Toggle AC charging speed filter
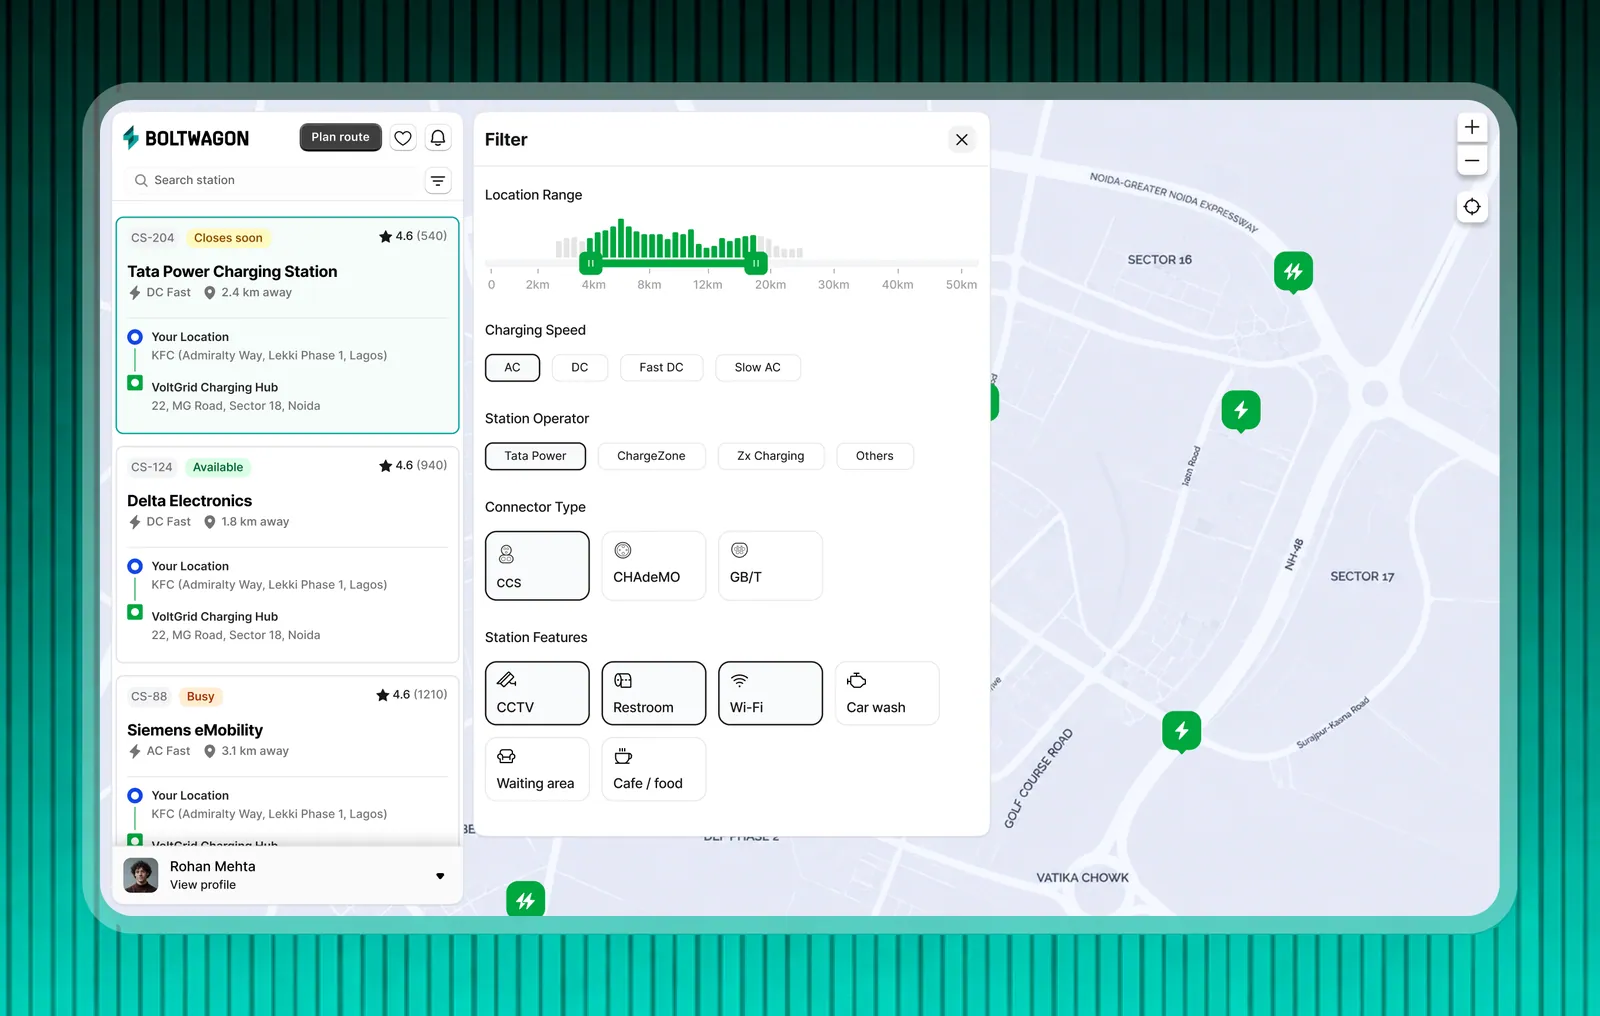Image resolution: width=1600 pixels, height=1016 pixels. pos(512,368)
